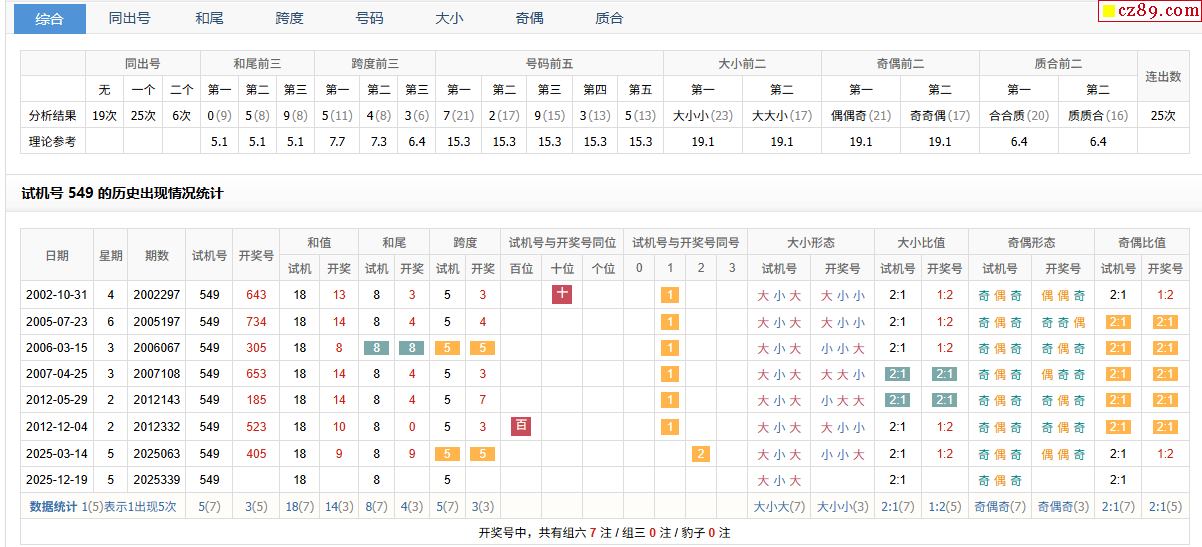Click the 数据统计 link in the bottom row
This screenshot has height=547, width=1202.
coord(53,506)
